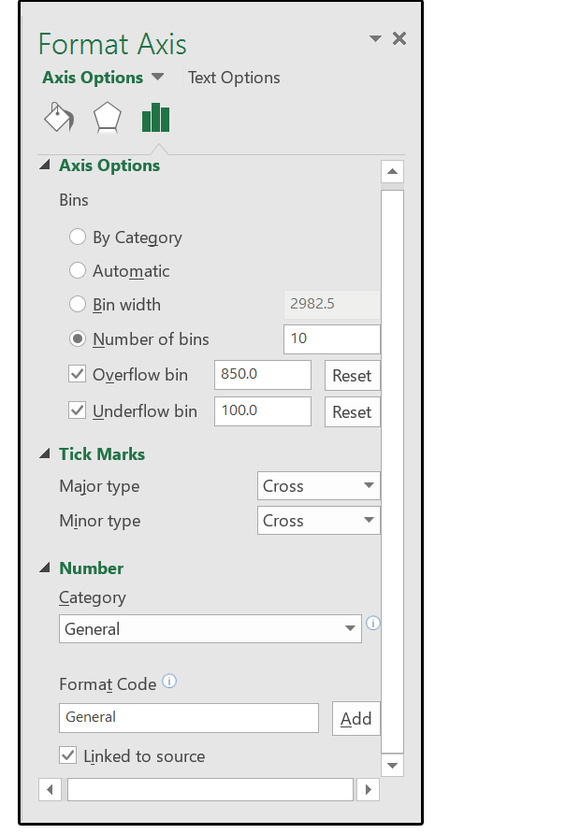Select the Effects pentagon icon

tap(107, 117)
